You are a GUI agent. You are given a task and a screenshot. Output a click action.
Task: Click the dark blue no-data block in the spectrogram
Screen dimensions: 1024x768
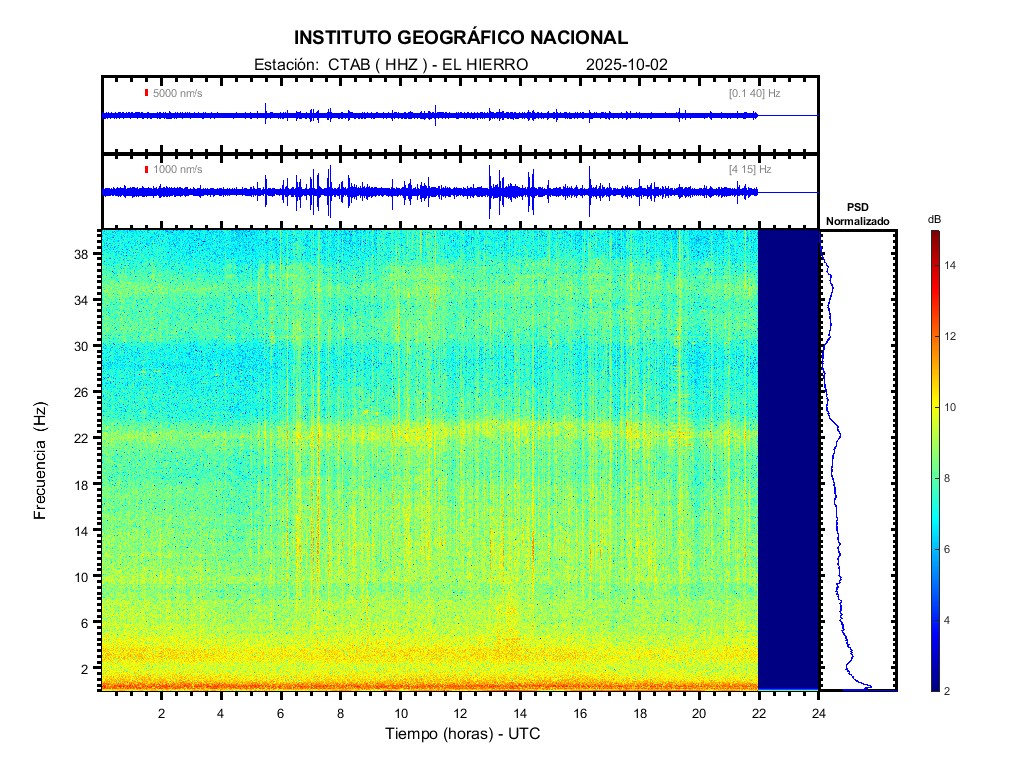789,460
